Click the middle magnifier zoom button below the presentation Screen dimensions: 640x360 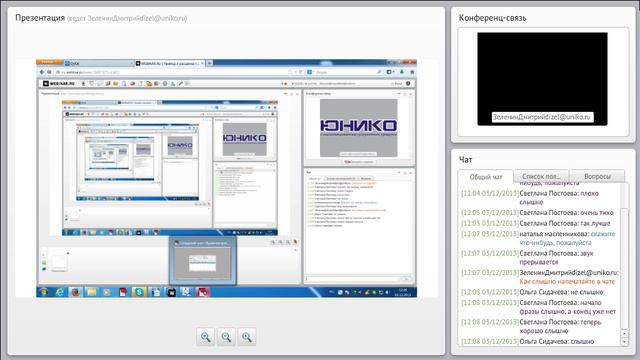coord(226,337)
